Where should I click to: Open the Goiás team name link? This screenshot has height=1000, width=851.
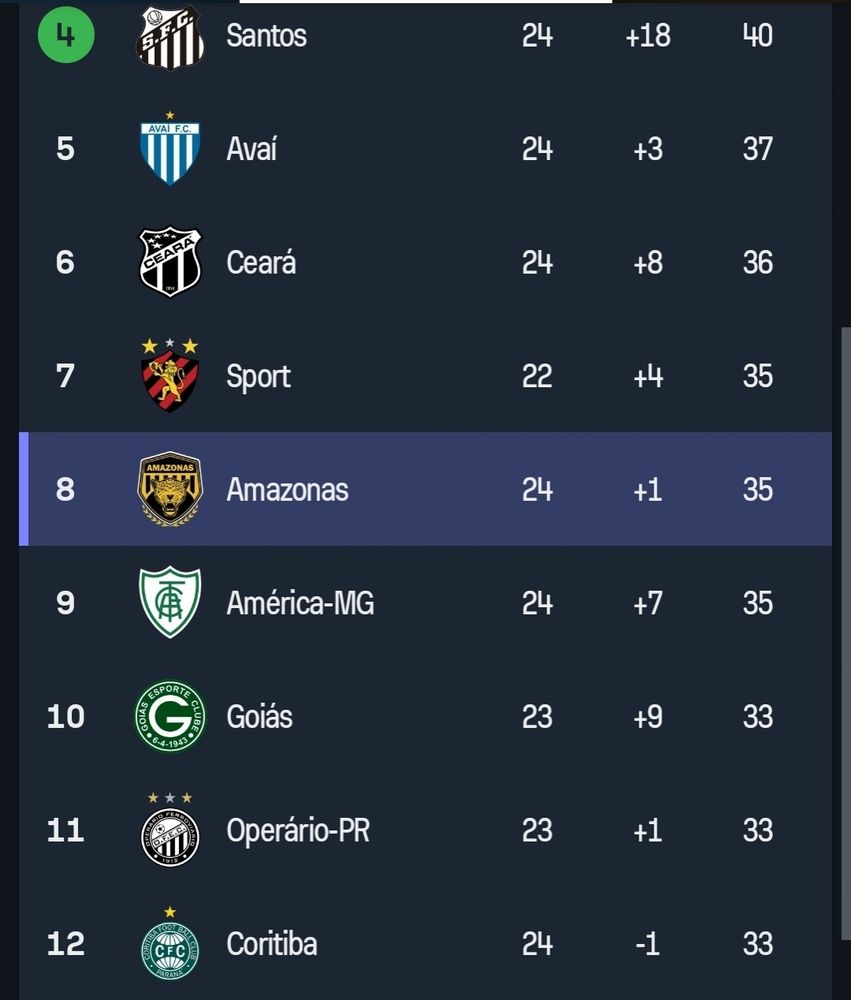260,716
